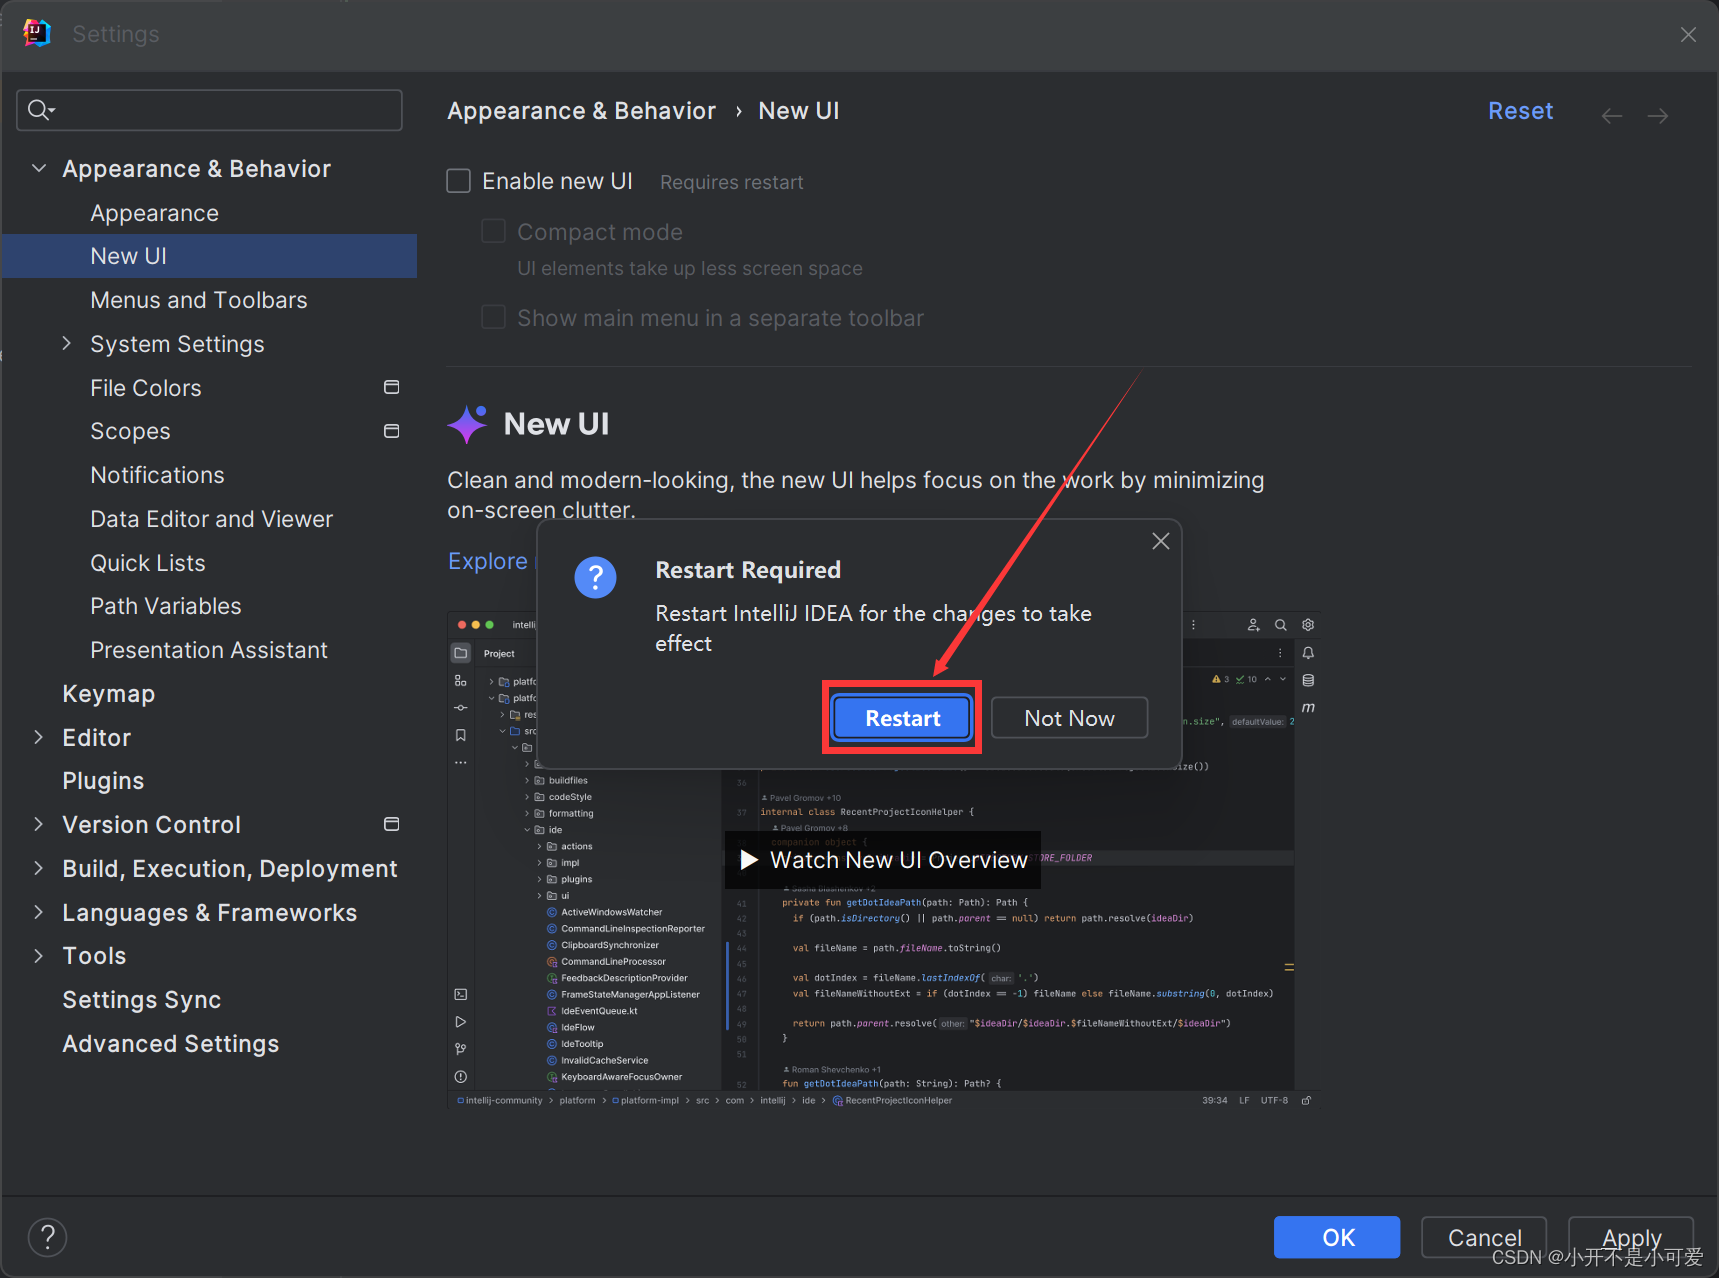Select the New UI settings page

(x=209, y=256)
